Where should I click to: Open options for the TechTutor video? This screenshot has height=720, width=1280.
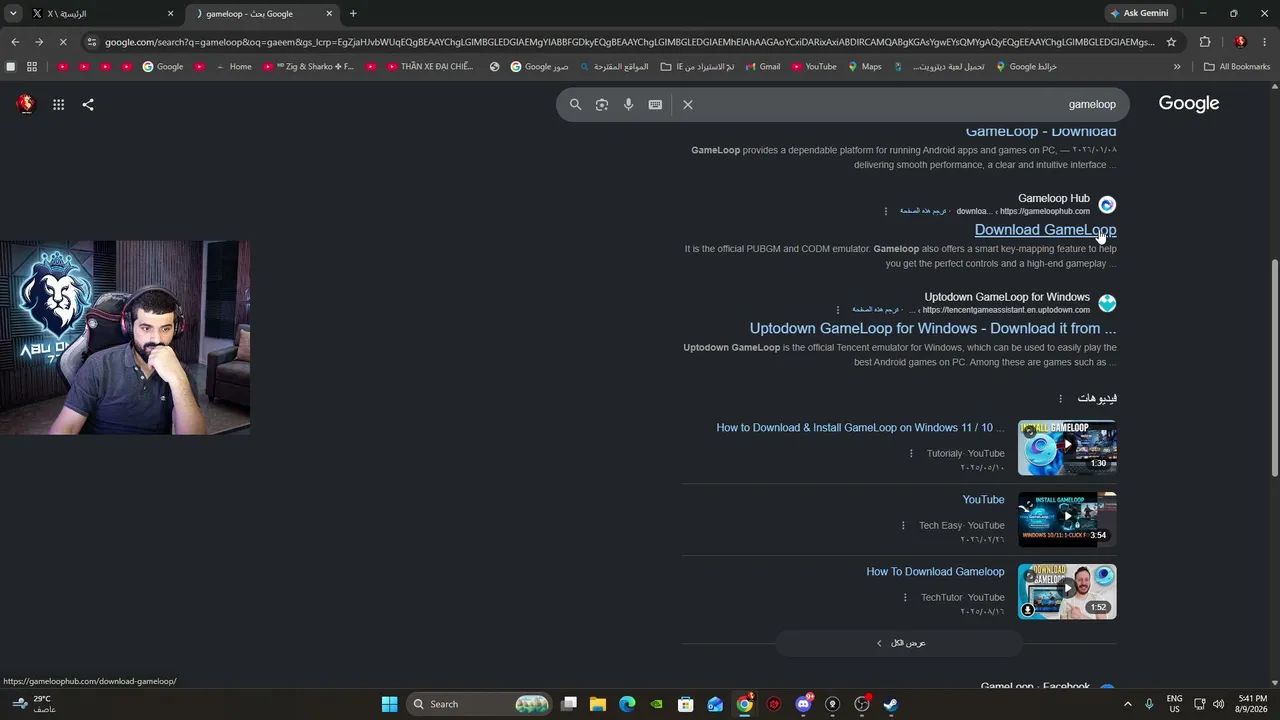pyautogui.click(x=905, y=597)
